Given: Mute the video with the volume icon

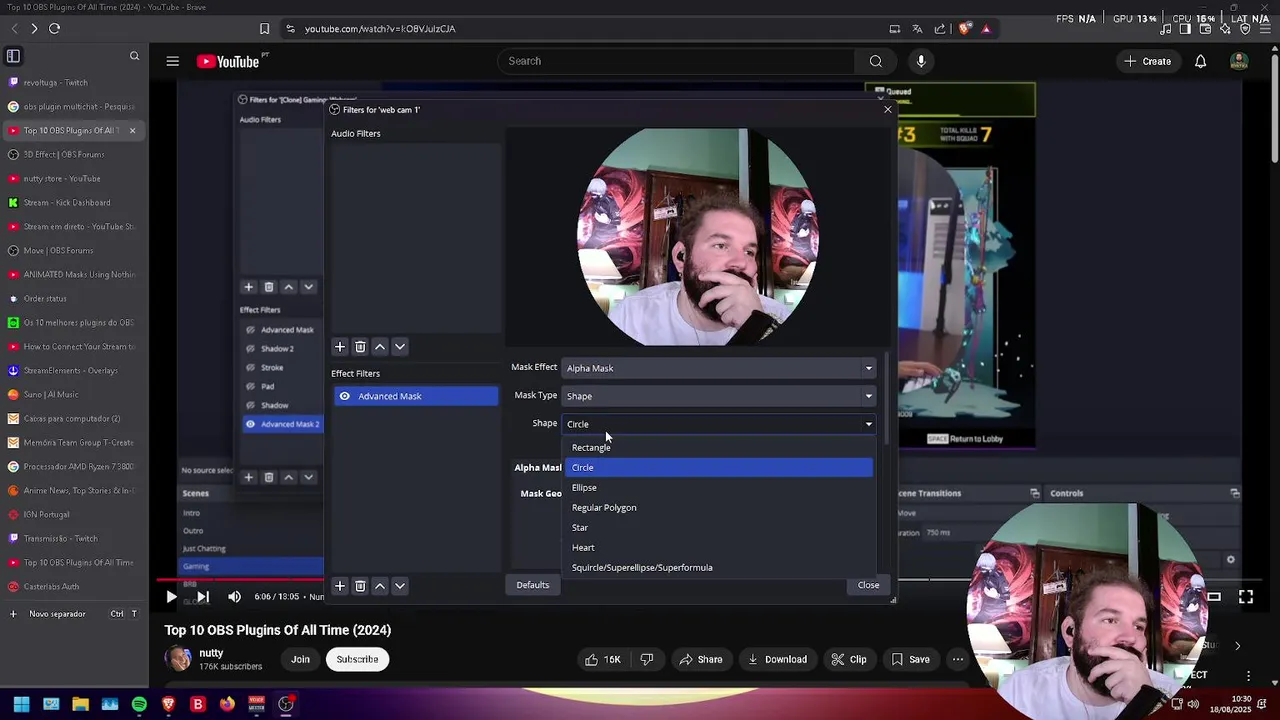Looking at the screenshot, I should click(x=234, y=597).
